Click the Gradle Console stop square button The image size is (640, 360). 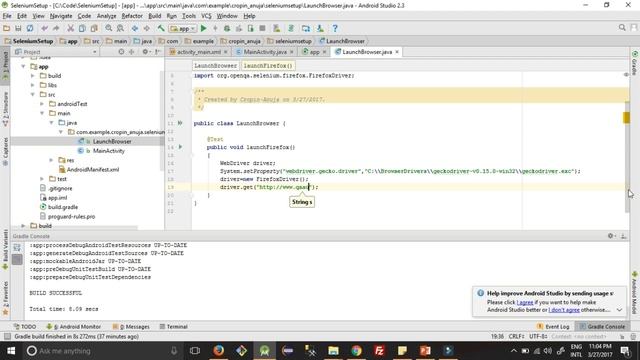point(17,260)
